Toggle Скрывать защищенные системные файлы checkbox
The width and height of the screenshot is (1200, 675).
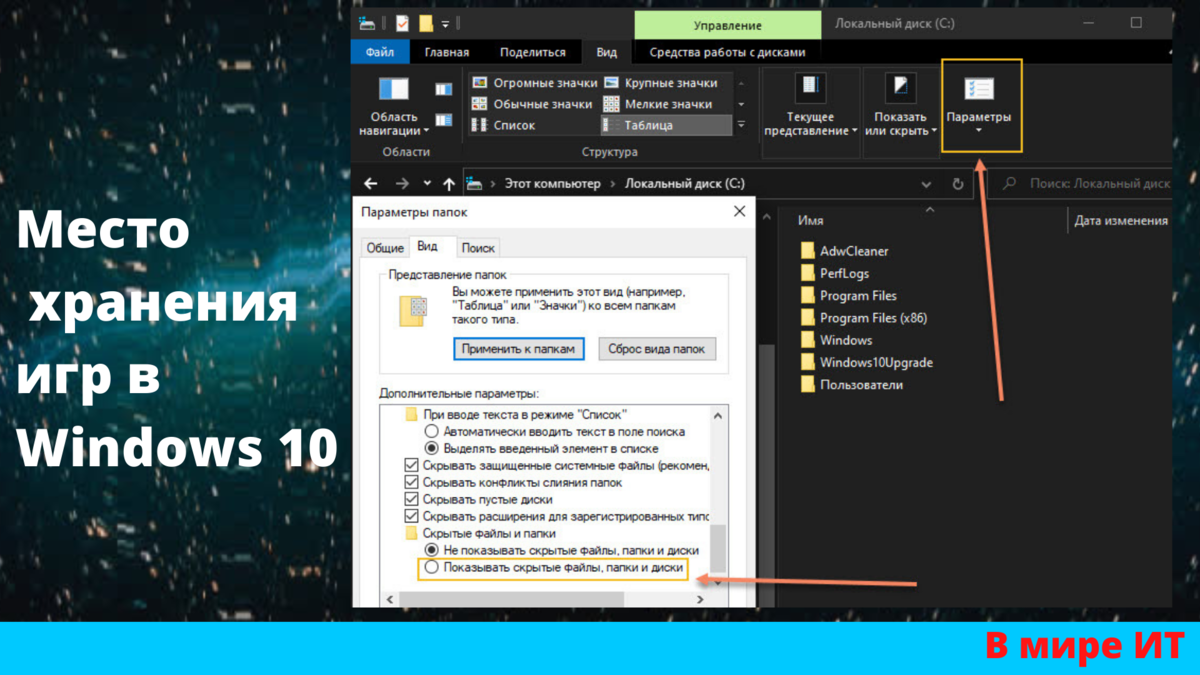[411, 466]
